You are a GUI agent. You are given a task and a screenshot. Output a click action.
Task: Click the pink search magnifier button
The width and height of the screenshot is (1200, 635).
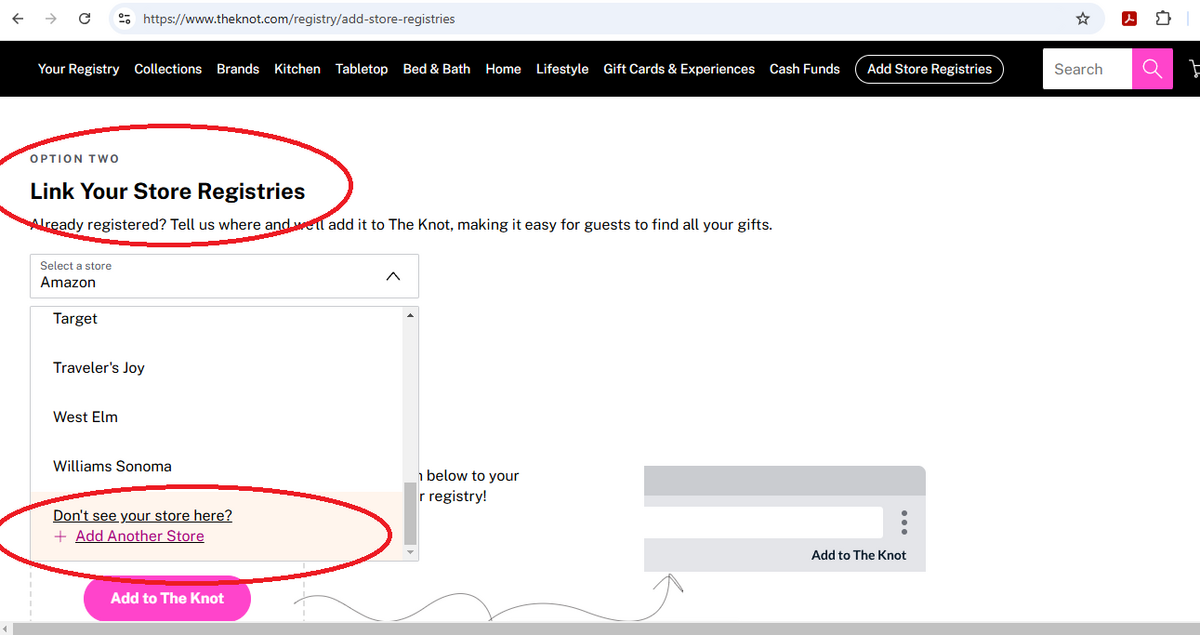pos(1152,69)
